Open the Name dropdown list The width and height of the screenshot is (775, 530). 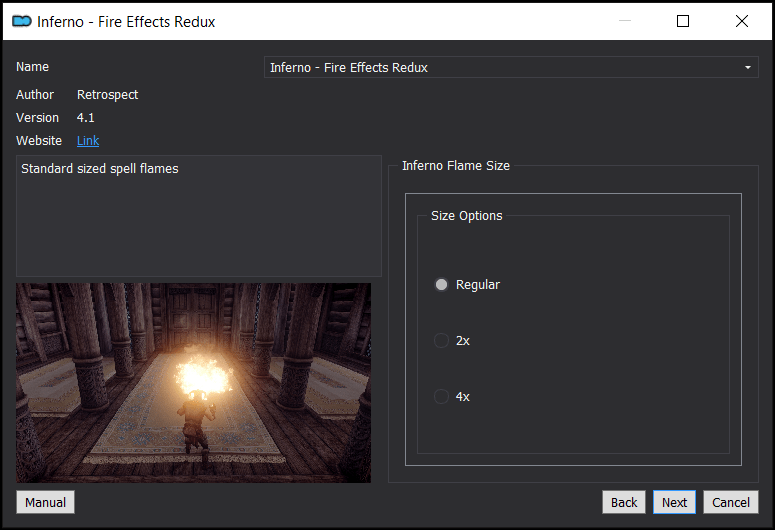pyautogui.click(x=511, y=67)
